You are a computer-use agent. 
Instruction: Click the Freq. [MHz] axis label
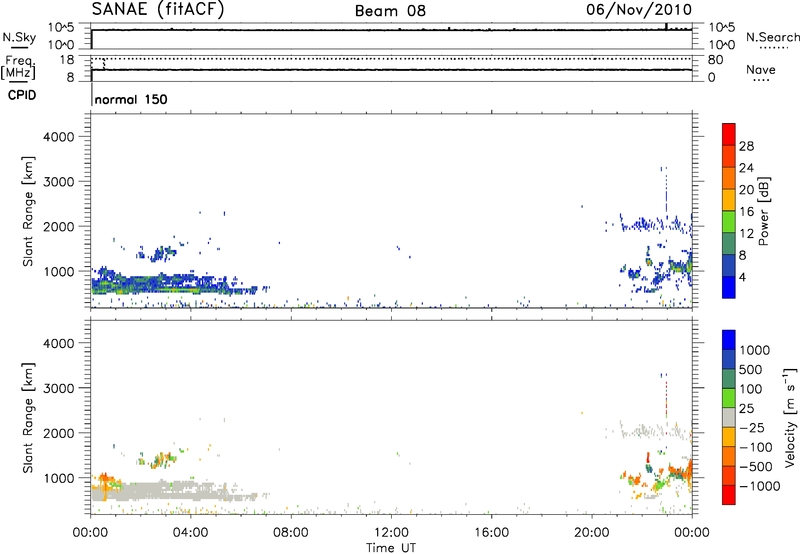[x=18, y=67]
